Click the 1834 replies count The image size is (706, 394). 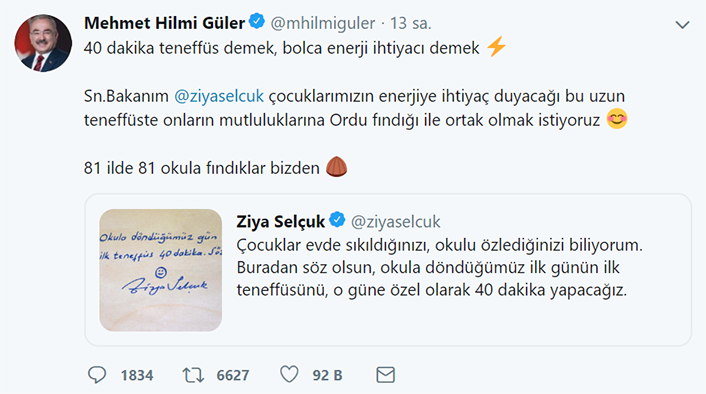[x=137, y=375]
